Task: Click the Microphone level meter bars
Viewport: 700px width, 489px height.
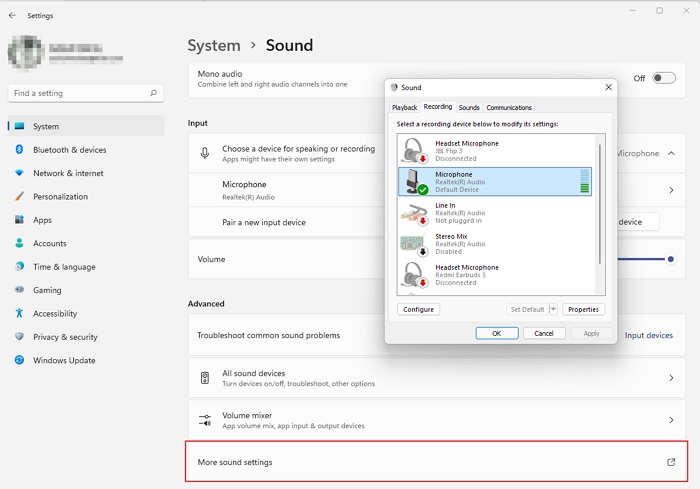Action: point(584,181)
